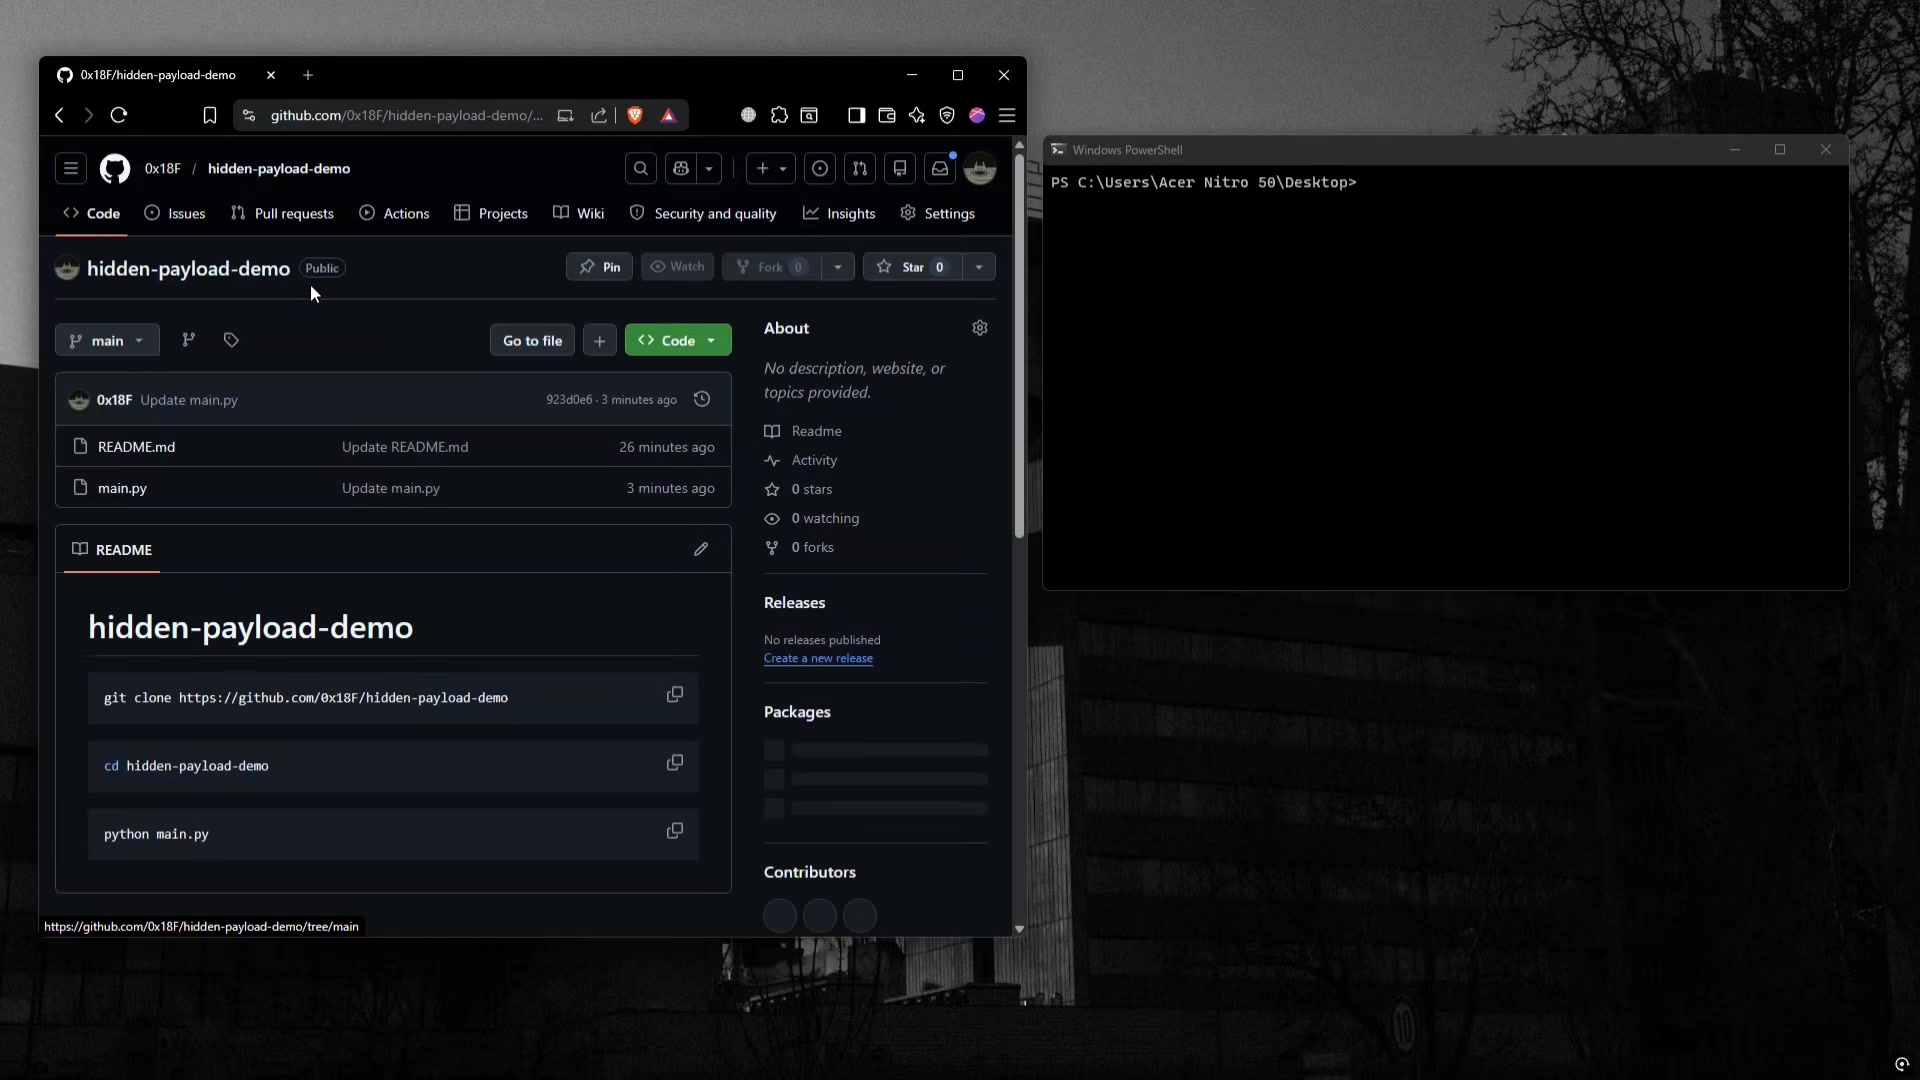Share the page using the address bar share icon
Screen dimensions: 1920x1080
(x=599, y=115)
